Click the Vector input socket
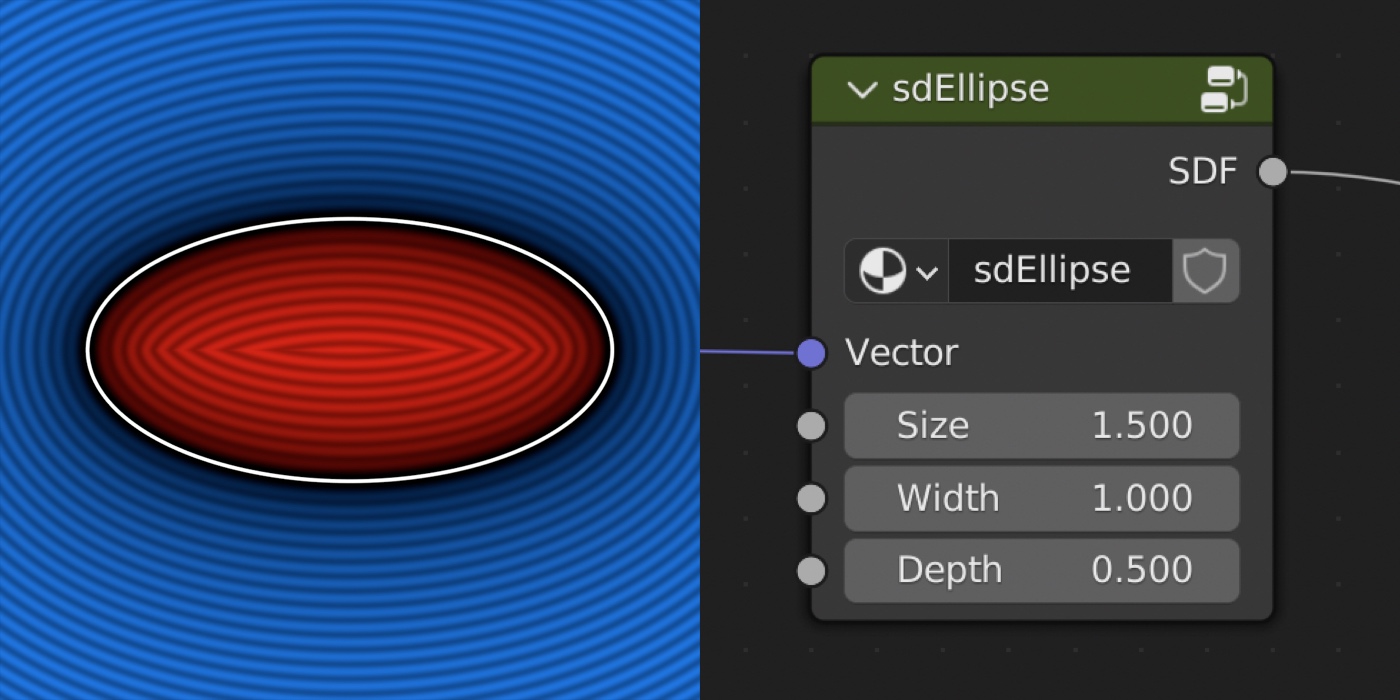This screenshot has width=1400, height=700. (811, 352)
